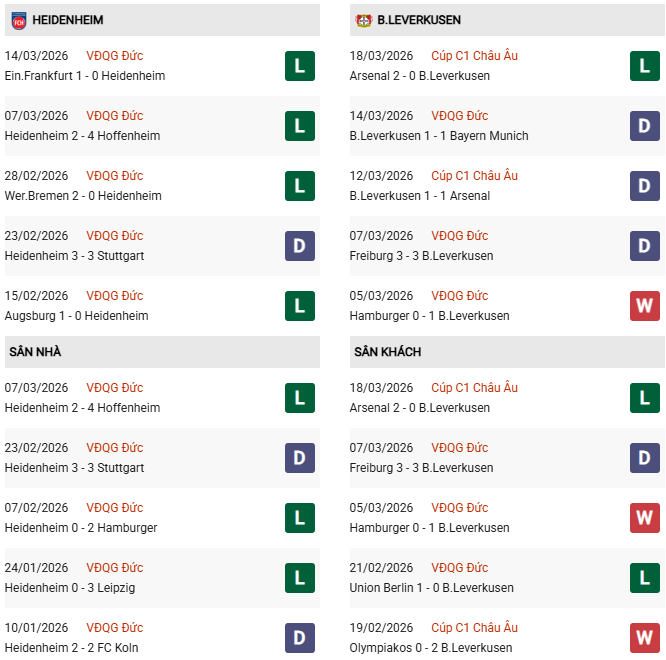
Task: Click the L badge for Heidenheim 0 - 3 Leipzig
Action: pos(300,578)
